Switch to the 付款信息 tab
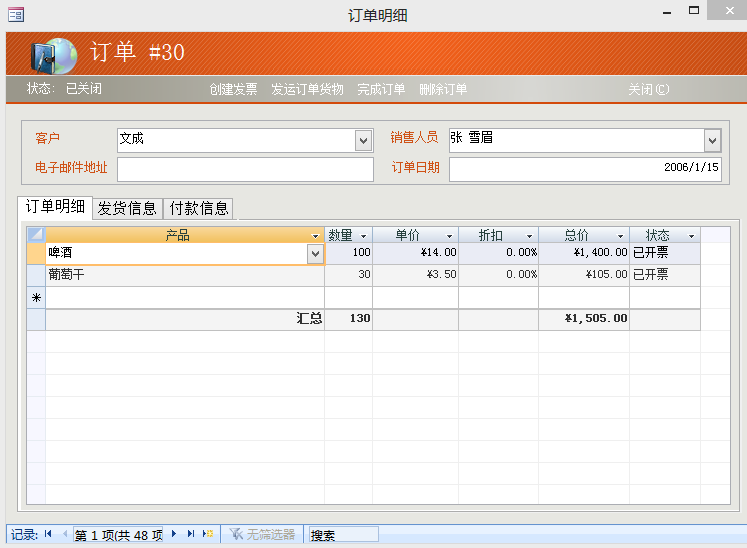The width and height of the screenshot is (747, 548). 199,208
